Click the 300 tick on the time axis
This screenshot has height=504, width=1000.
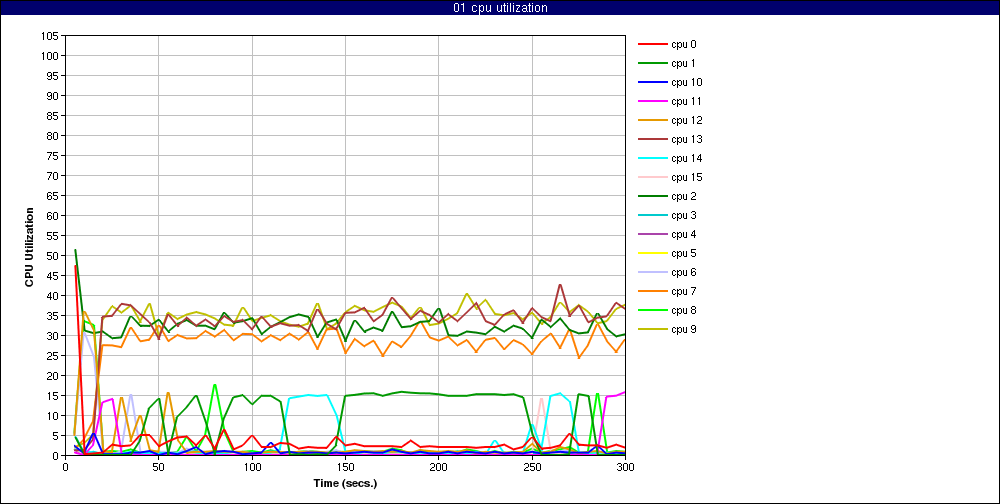pyautogui.click(x=625, y=467)
